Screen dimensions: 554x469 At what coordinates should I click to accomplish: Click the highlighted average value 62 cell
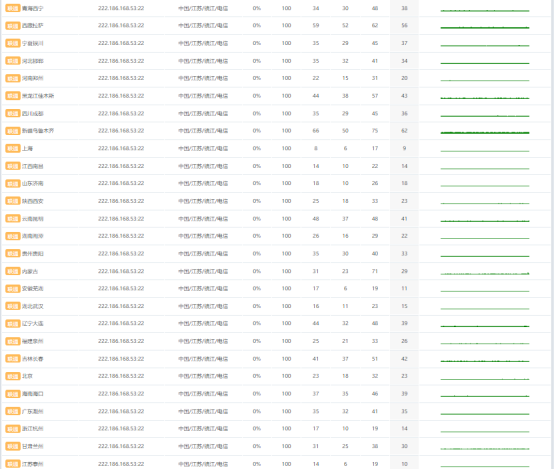coord(404,131)
